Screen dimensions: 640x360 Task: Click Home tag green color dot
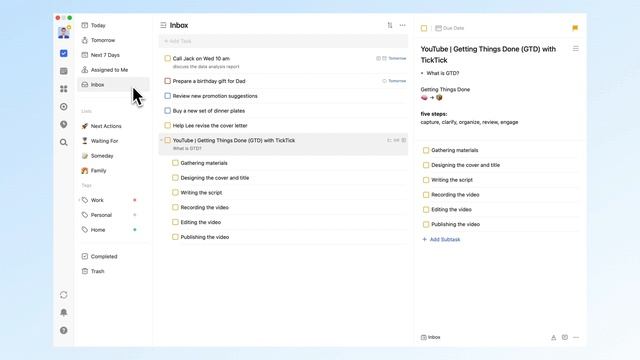click(135, 230)
